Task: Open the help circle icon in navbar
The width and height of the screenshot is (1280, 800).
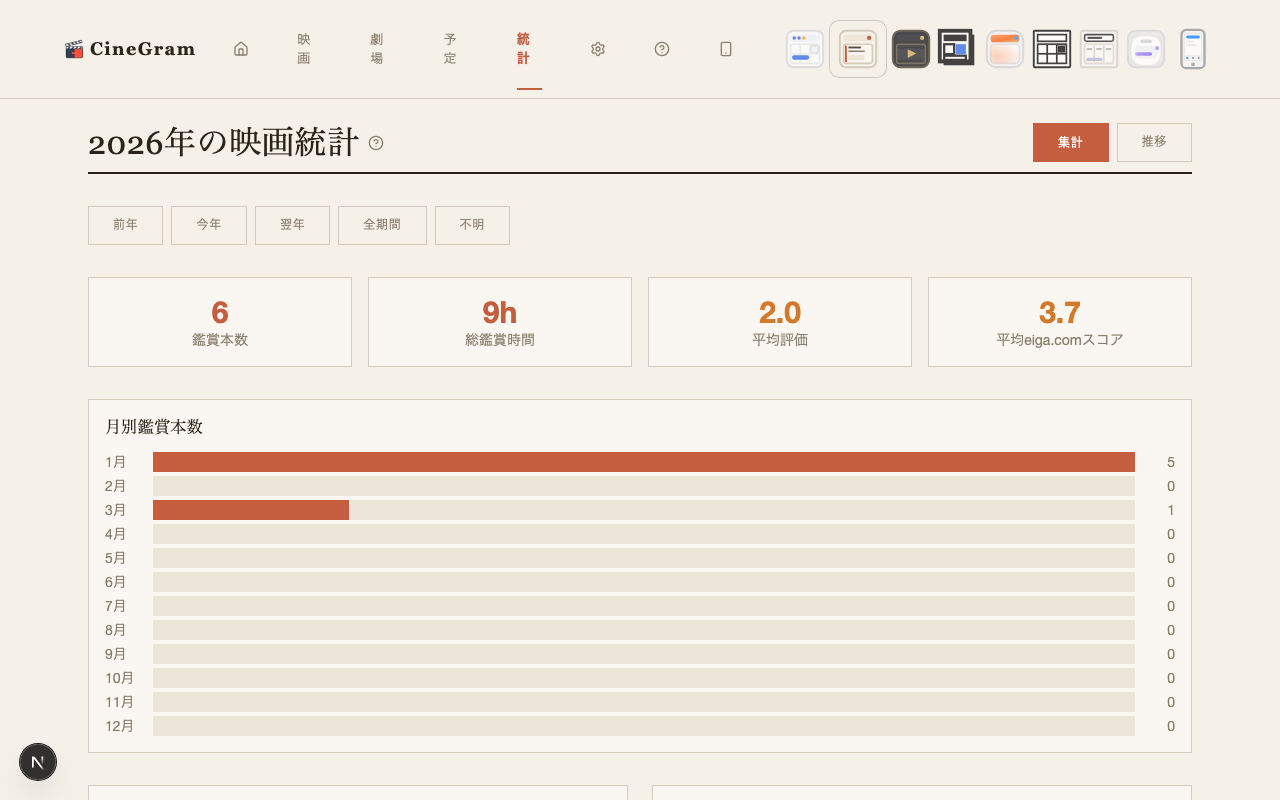Action: (x=662, y=49)
